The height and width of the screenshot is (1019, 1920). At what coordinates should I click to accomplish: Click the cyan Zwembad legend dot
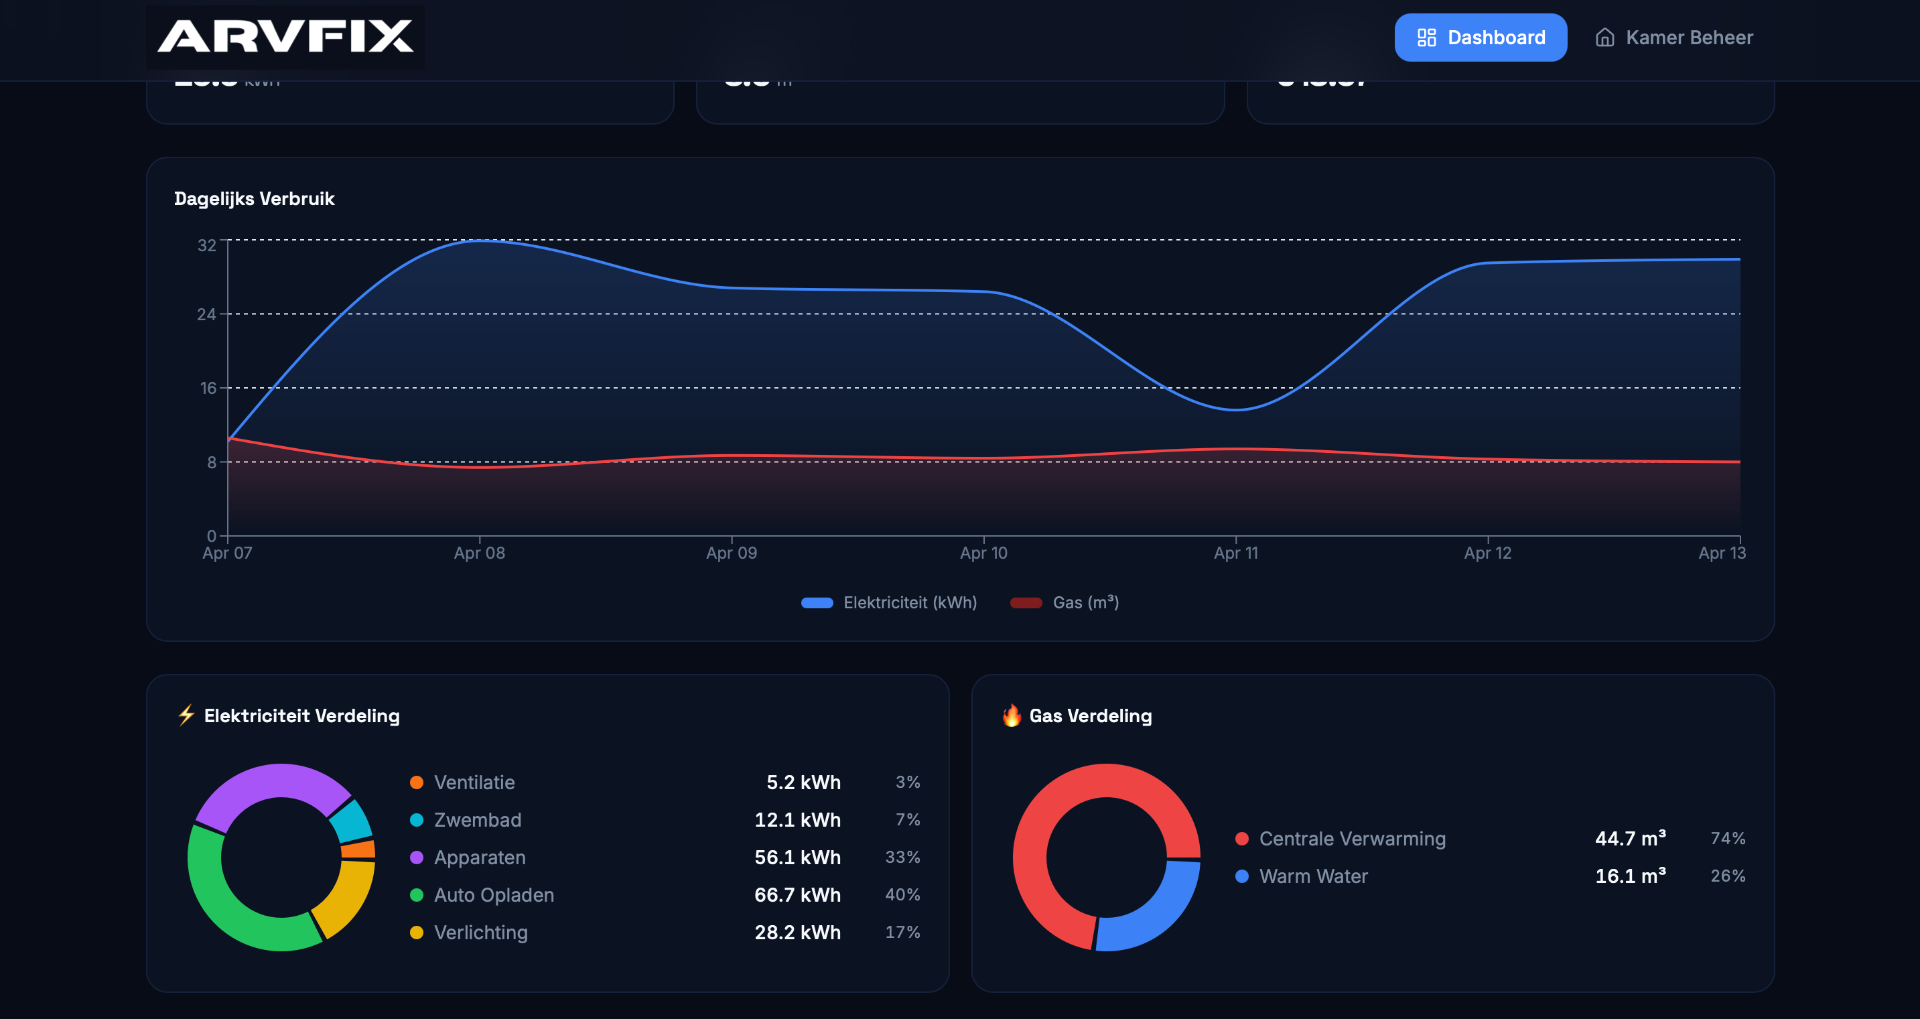(417, 820)
